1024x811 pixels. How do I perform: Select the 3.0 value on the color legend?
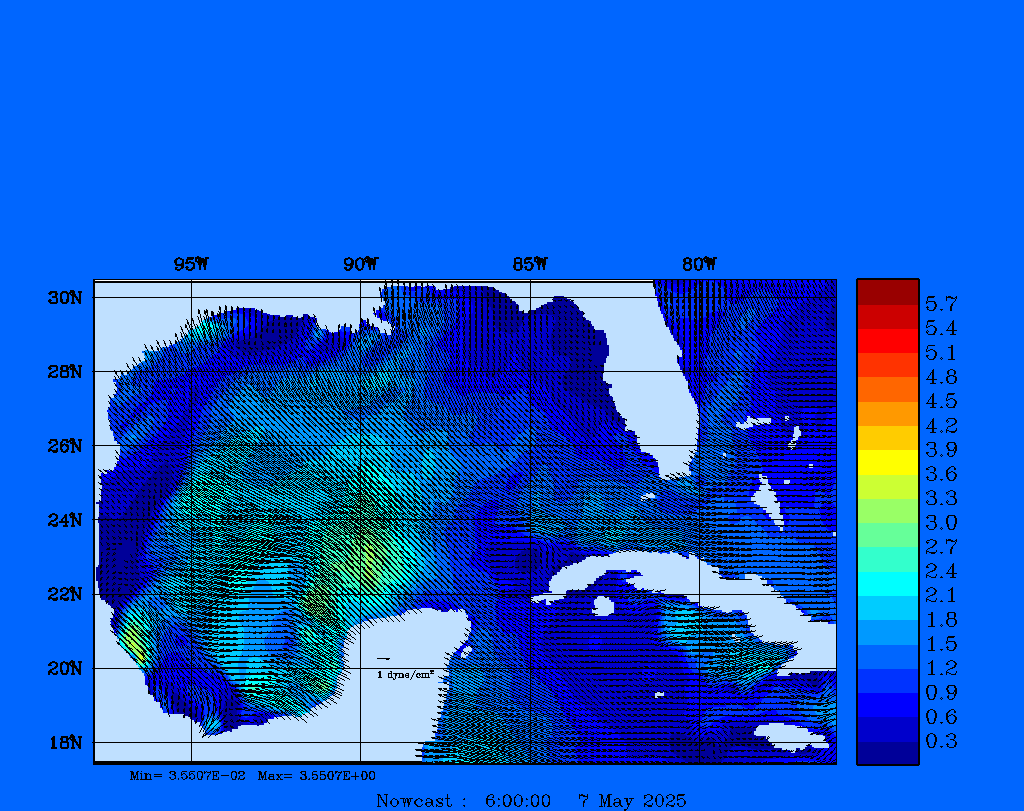click(x=940, y=522)
